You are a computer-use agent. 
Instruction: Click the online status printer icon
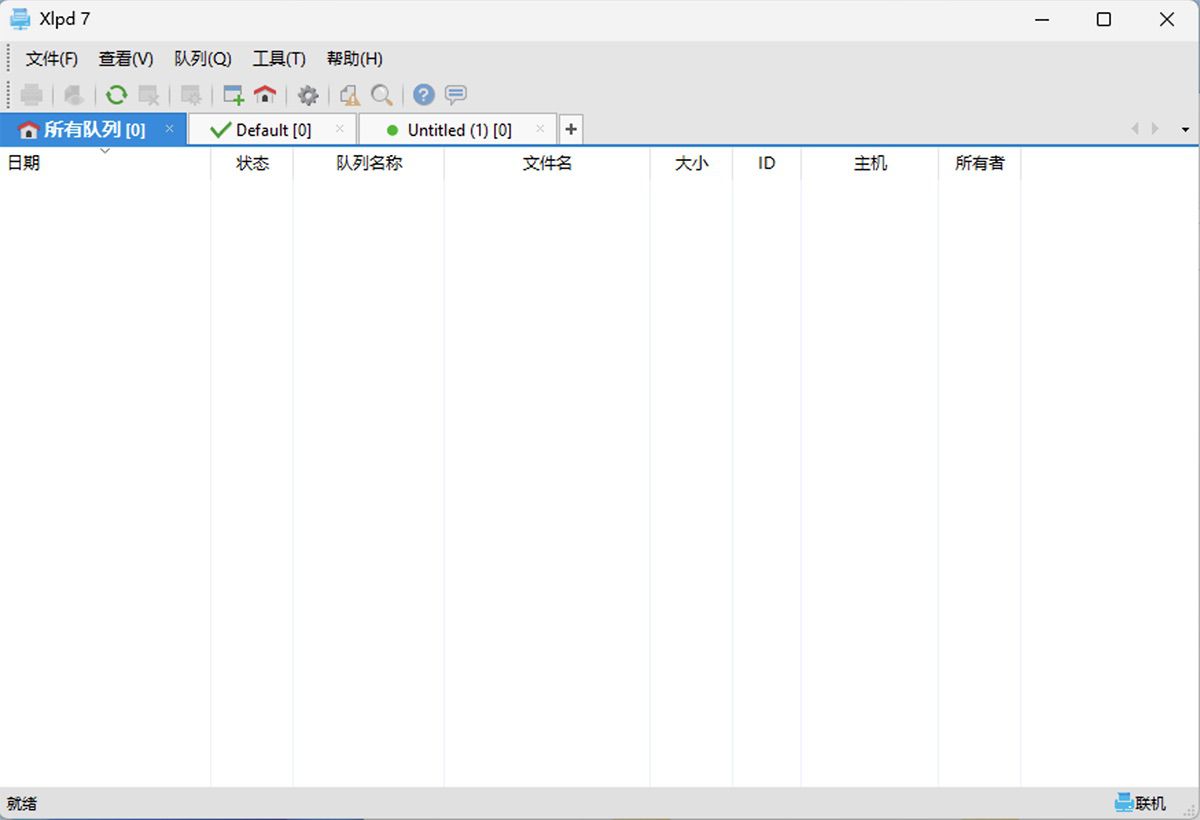(1125, 803)
